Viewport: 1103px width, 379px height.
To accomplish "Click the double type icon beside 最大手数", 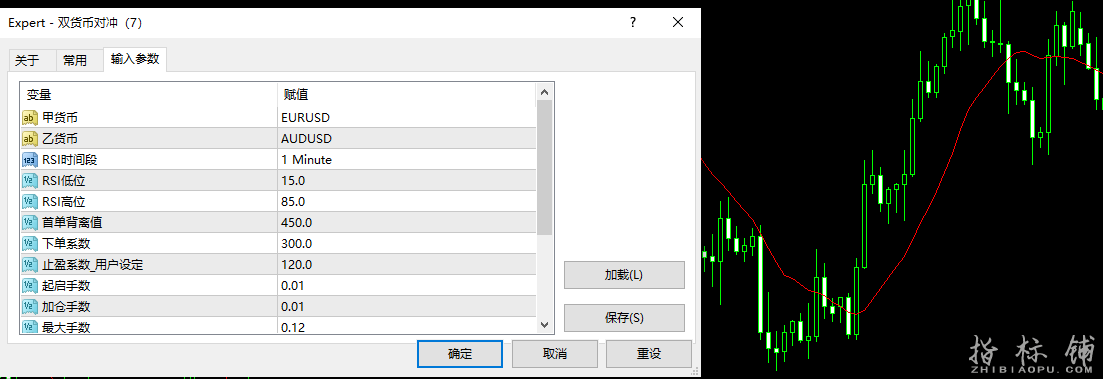I will 30,327.
